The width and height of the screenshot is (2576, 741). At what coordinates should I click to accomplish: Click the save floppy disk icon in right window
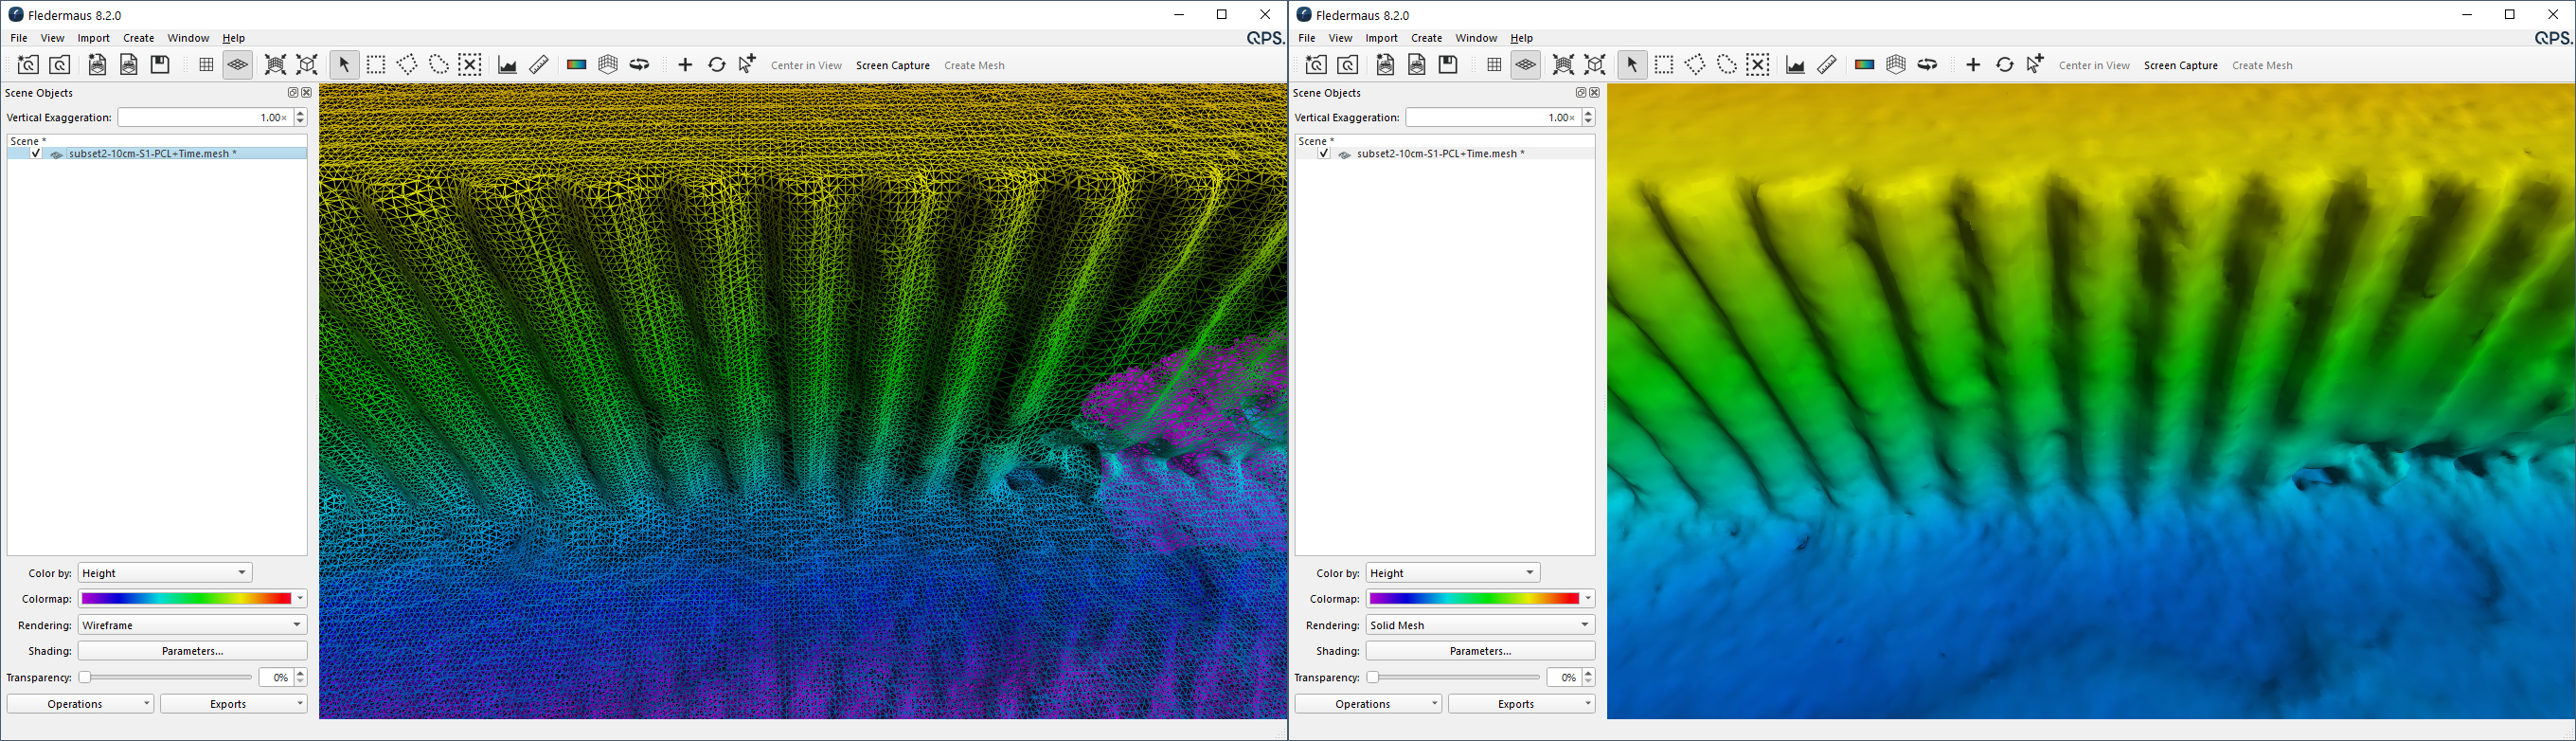pyautogui.click(x=1448, y=65)
